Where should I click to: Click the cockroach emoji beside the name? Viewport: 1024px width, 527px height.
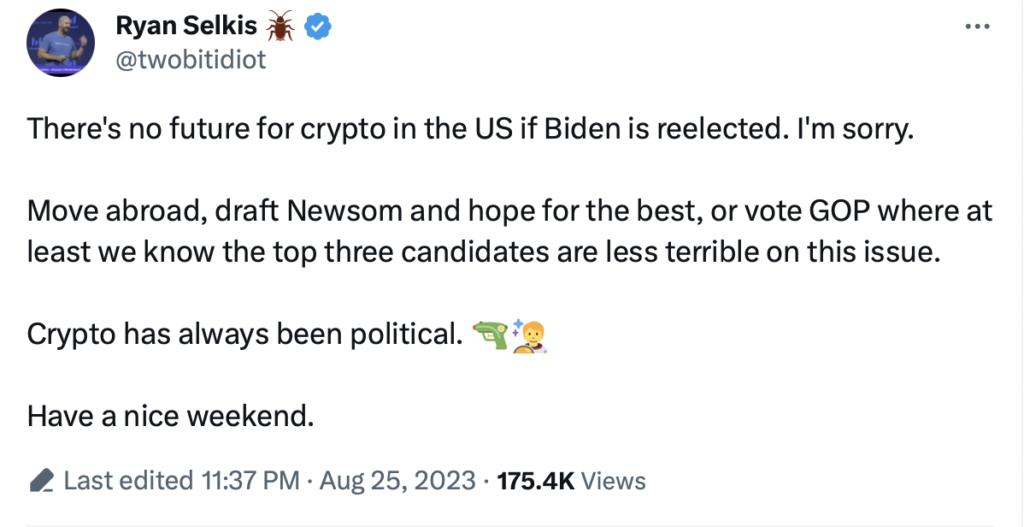[279, 26]
